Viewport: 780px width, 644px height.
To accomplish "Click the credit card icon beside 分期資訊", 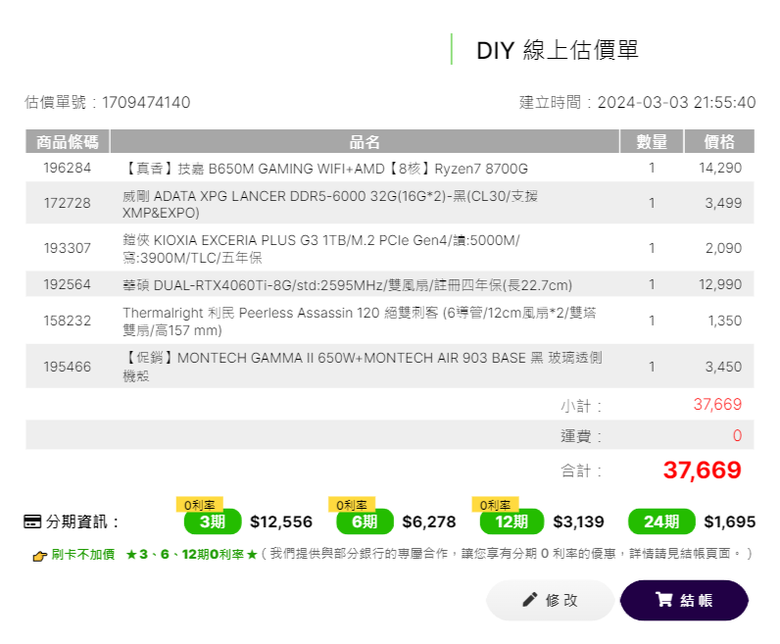I will click(x=32, y=522).
